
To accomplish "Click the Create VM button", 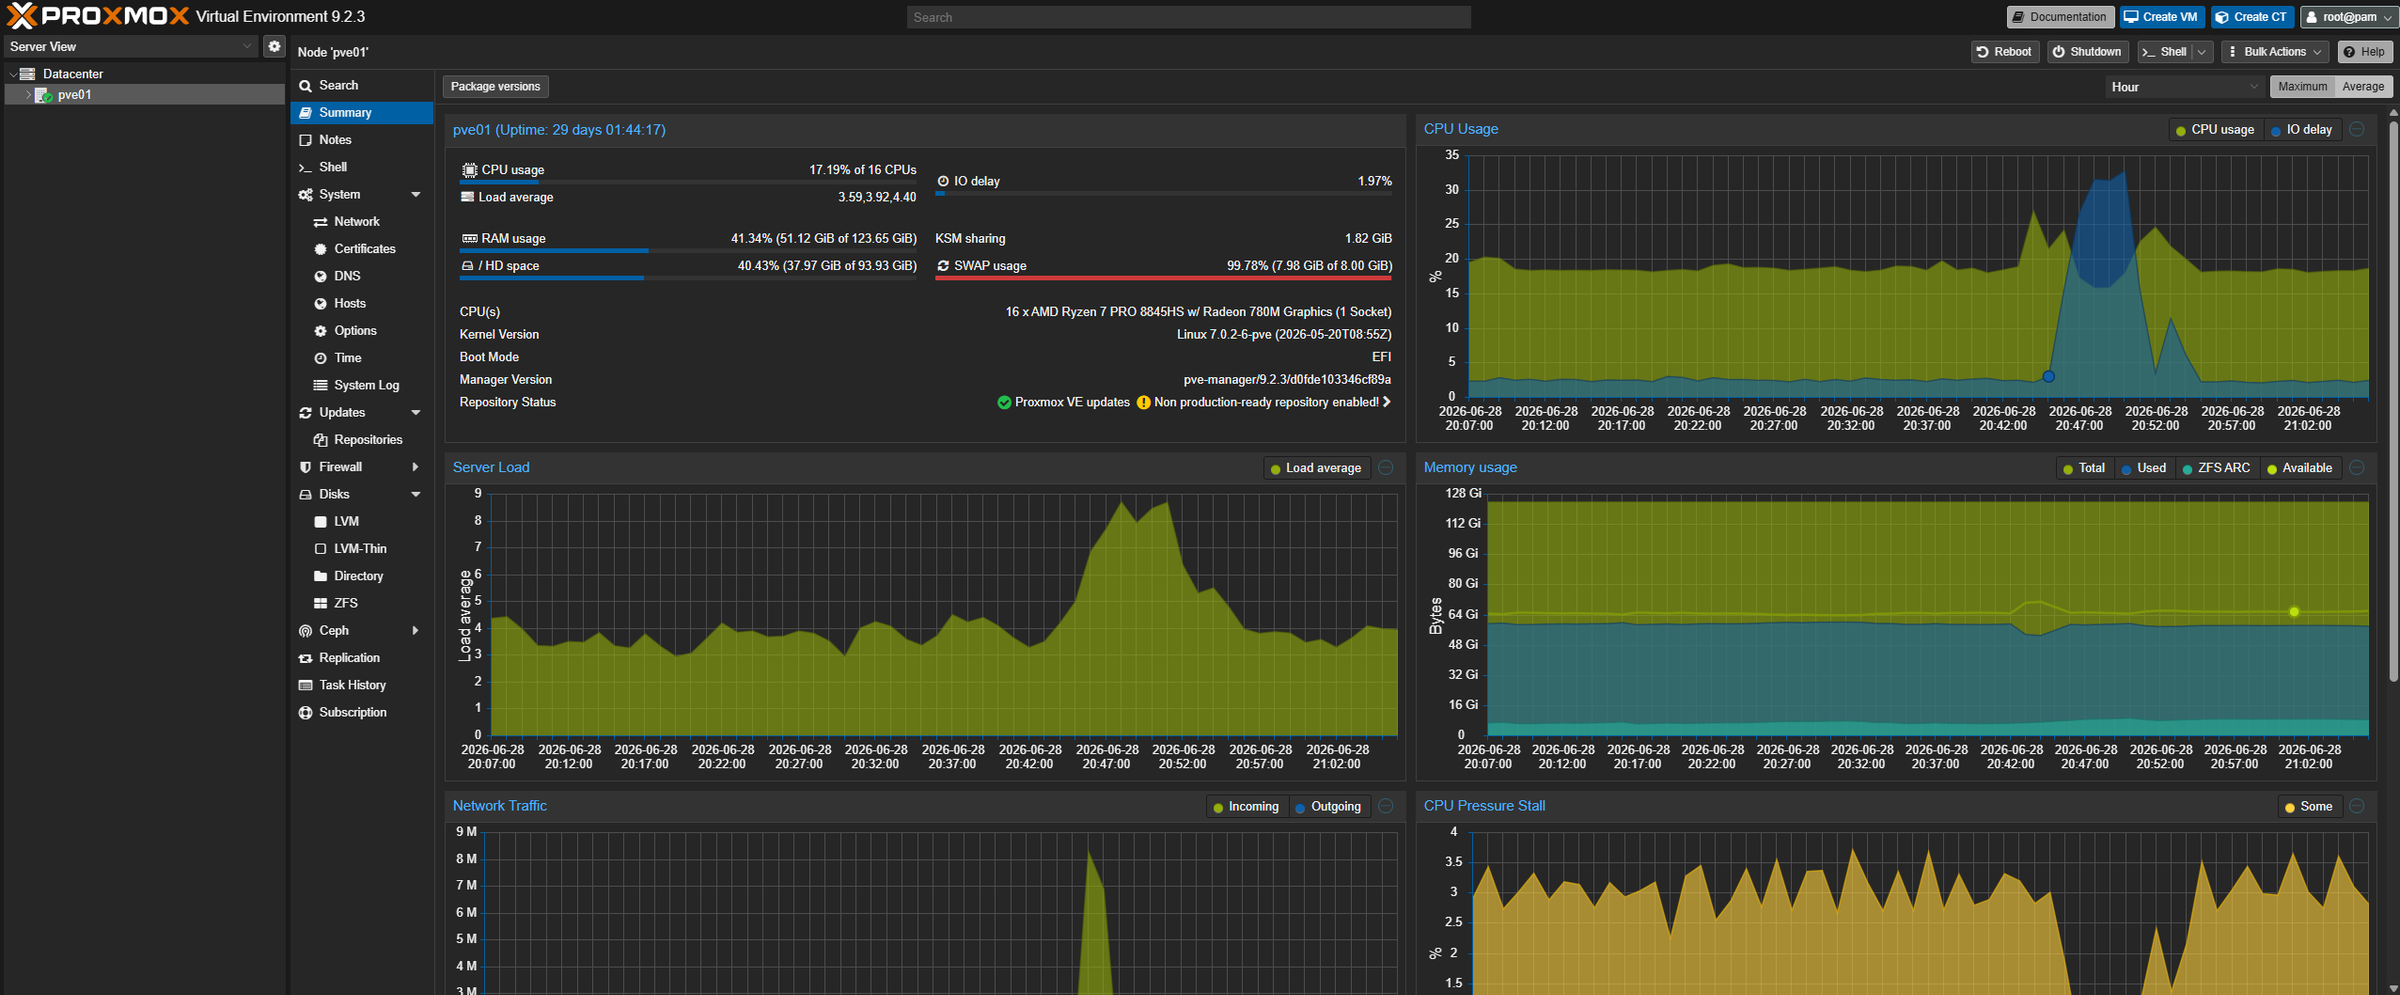I will coord(2161,17).
